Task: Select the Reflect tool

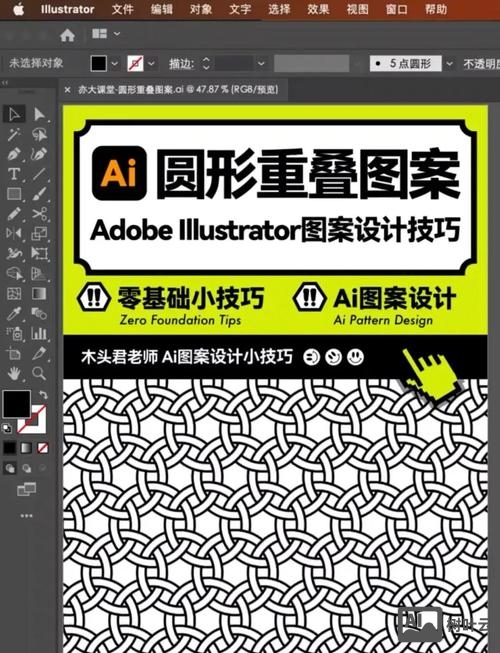Action: coord(14,234)
